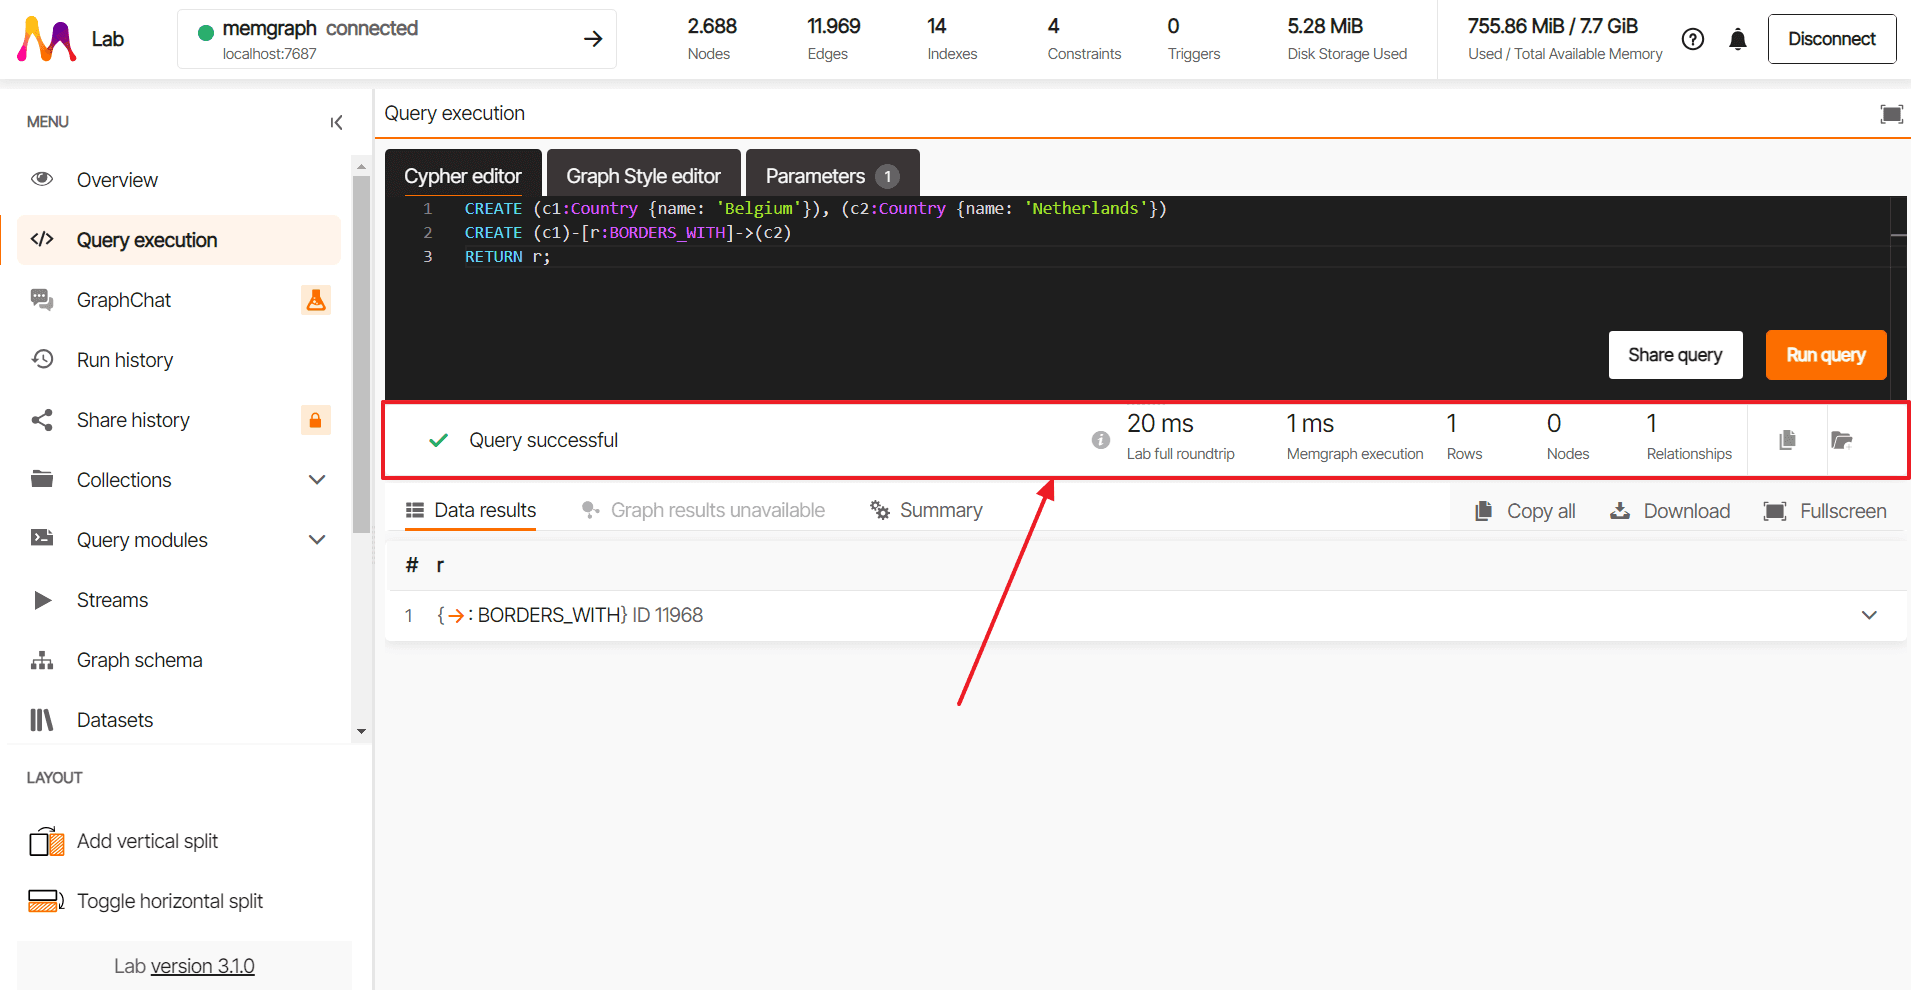The width and height of the screenshot is (1911, 990).
Task: Open the folder icon in results bar
Action: [x=1841, y=440]
